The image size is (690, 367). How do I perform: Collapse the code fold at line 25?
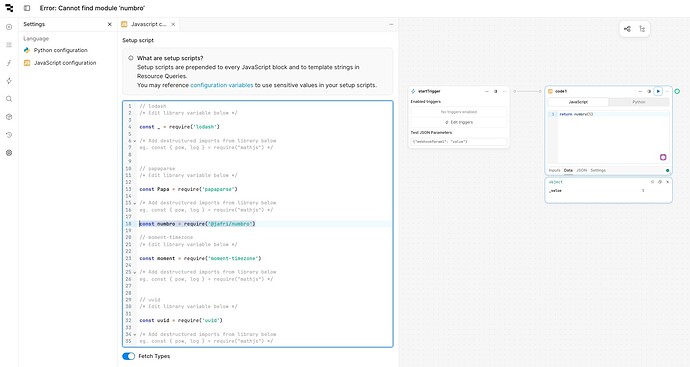135,272
